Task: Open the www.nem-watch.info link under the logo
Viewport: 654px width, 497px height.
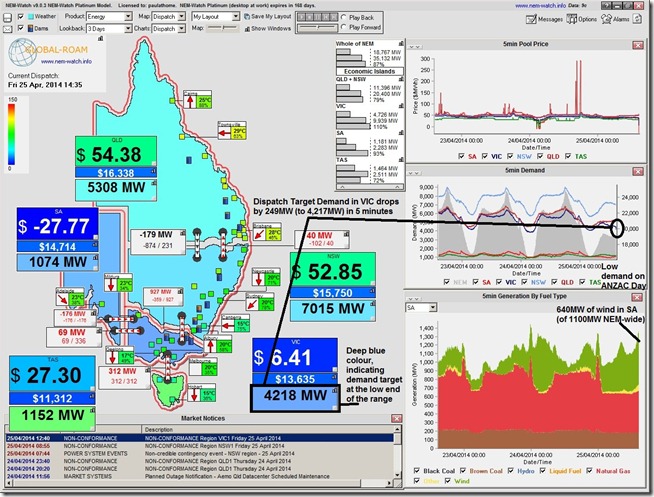Action: coord(66,61)
